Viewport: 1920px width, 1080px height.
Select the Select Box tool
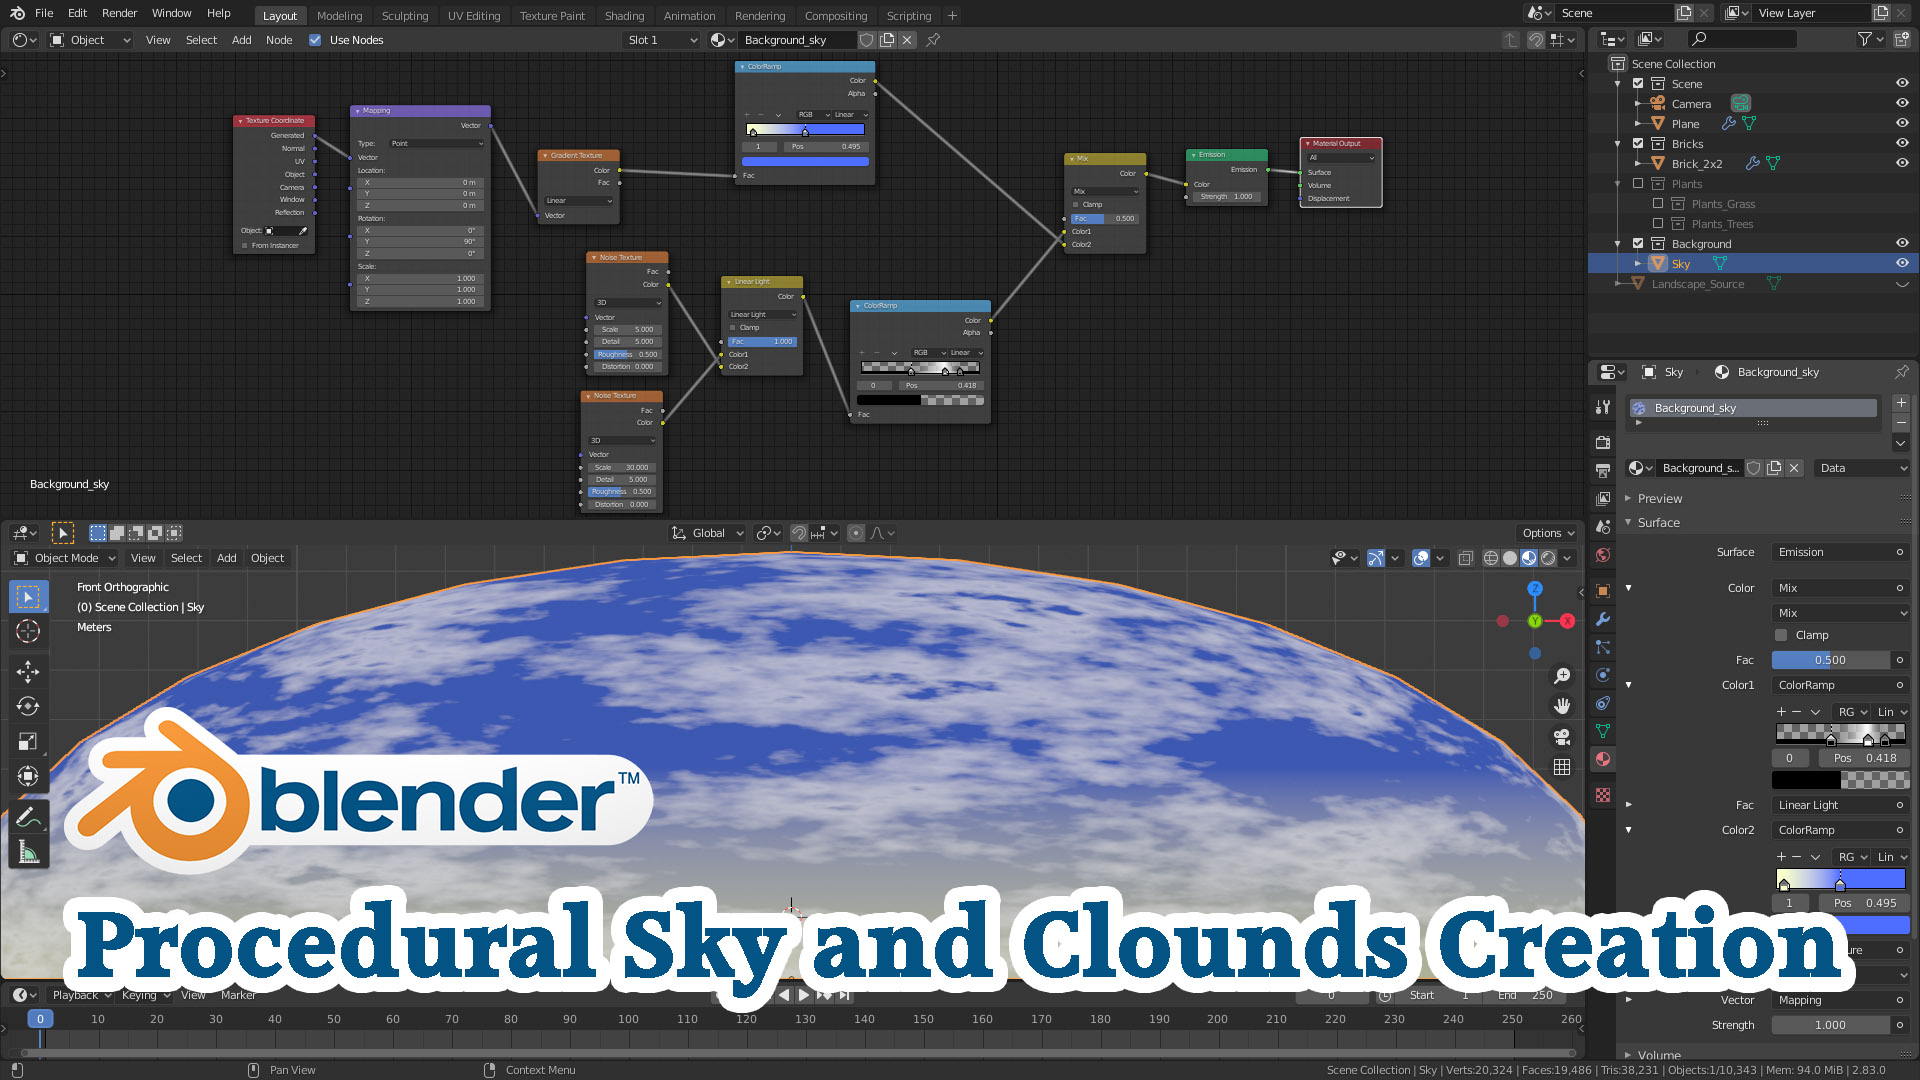coord(28,597)
